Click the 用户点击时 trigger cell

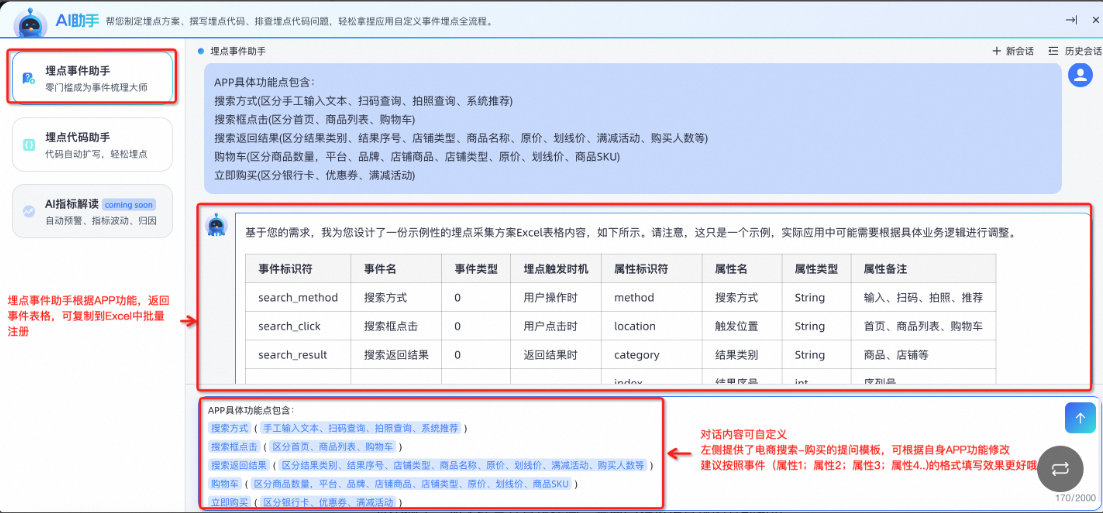pyautogui.click(x=556, y=327)
